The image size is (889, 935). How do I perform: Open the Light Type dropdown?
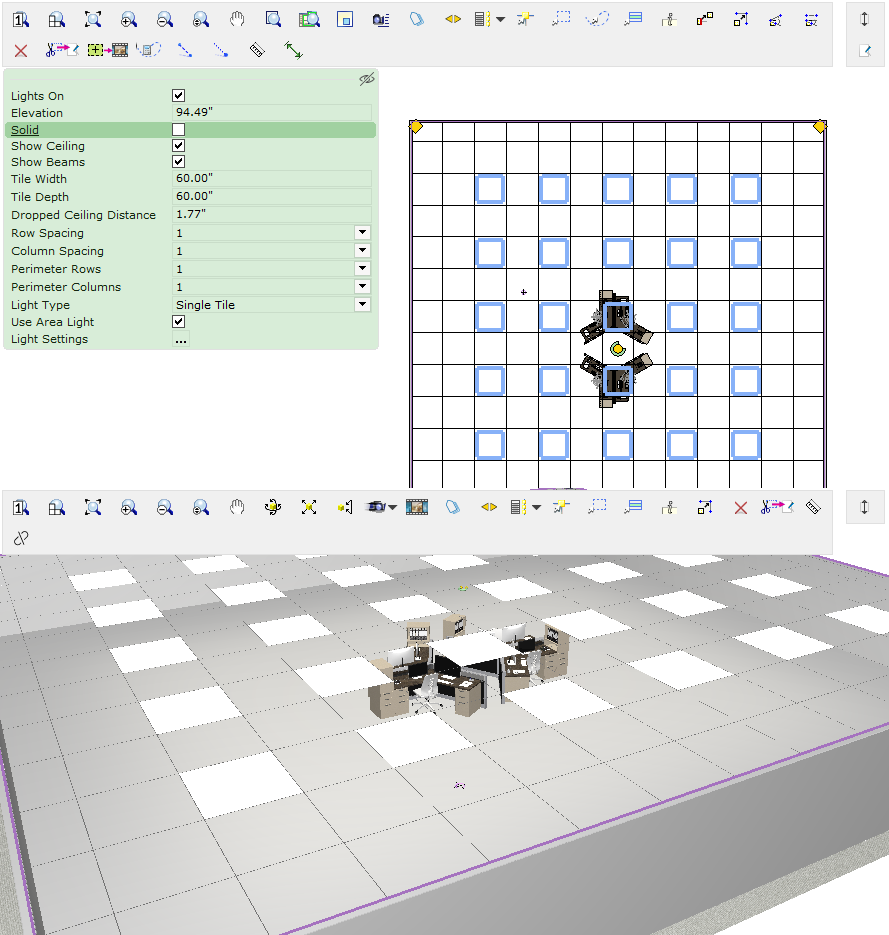(363, 305)
